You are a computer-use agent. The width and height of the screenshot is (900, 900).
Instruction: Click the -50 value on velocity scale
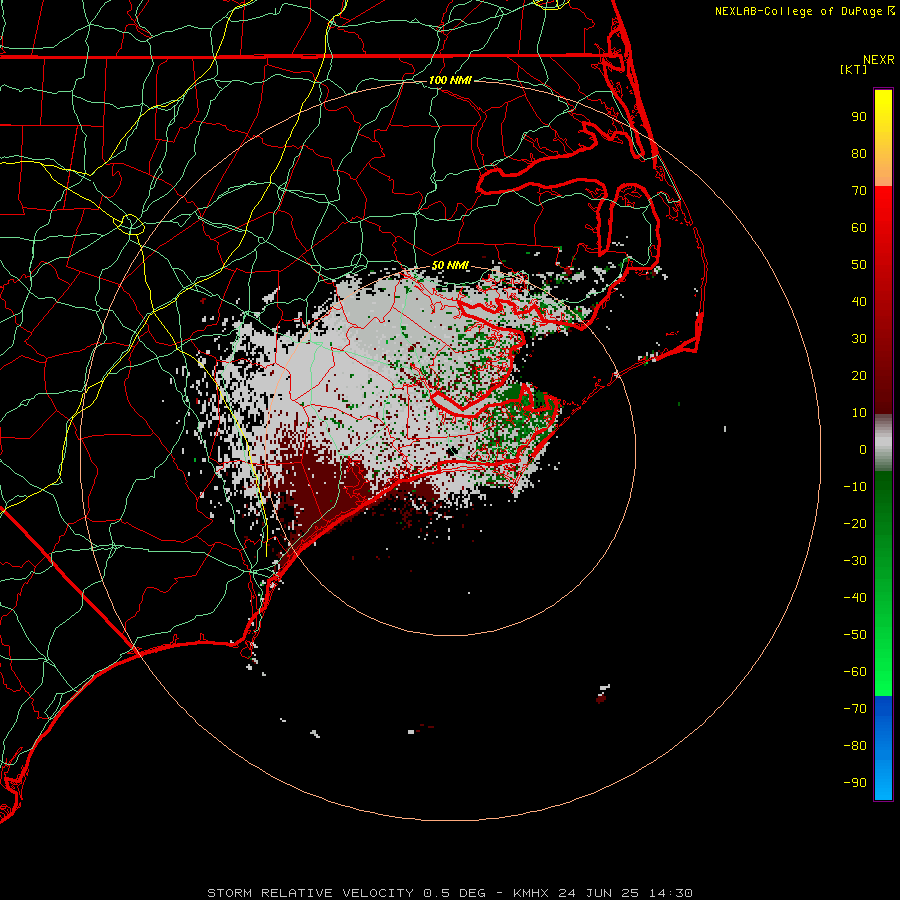coord(855,635)
